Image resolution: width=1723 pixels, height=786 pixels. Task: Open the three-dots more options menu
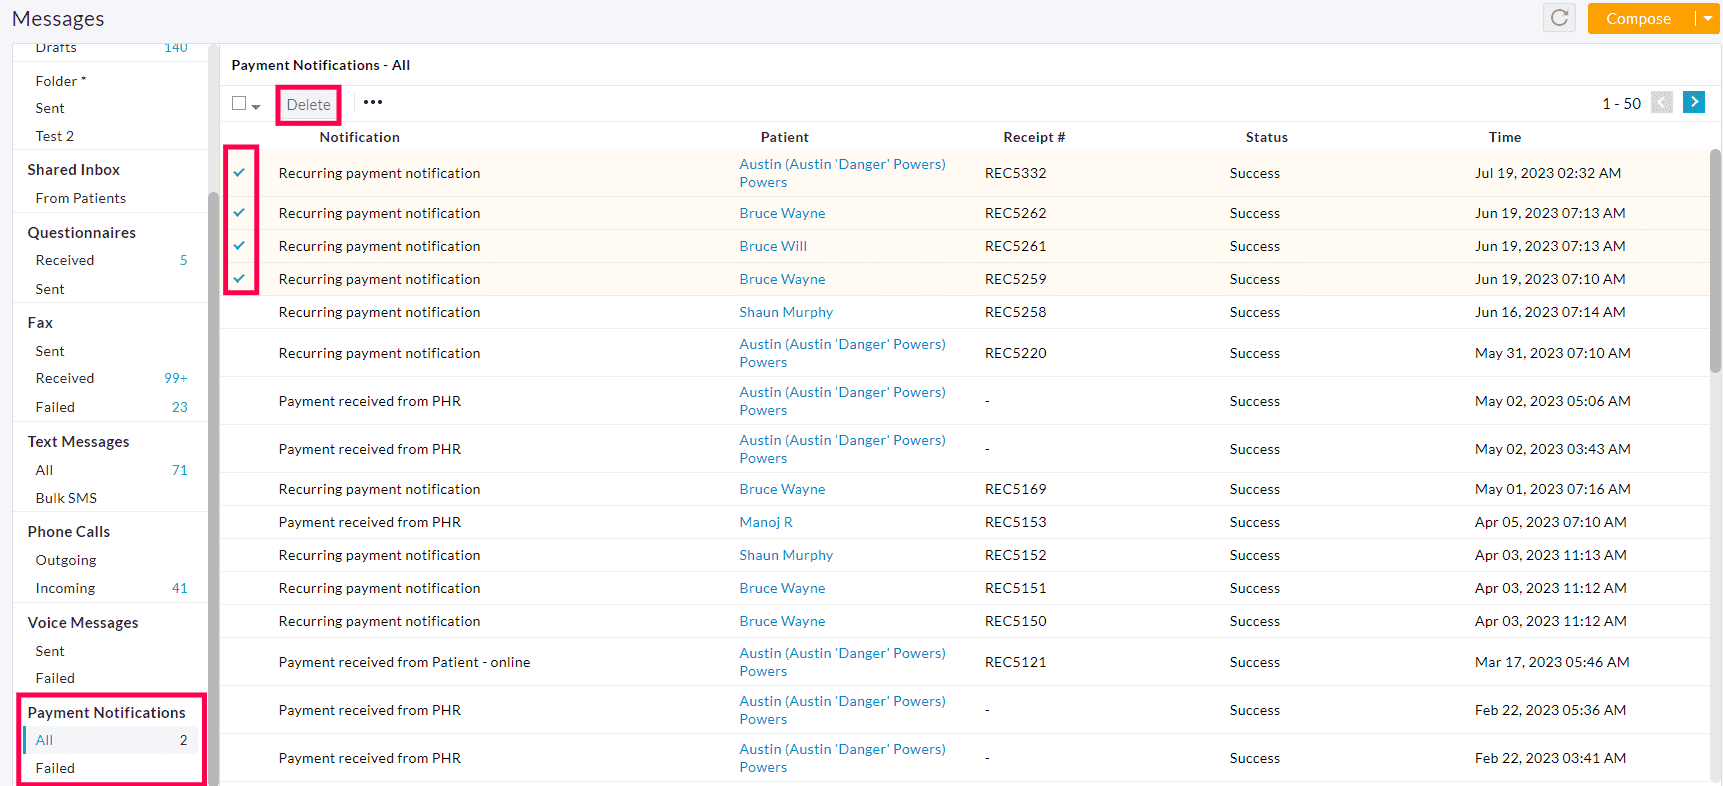(373, 103)
